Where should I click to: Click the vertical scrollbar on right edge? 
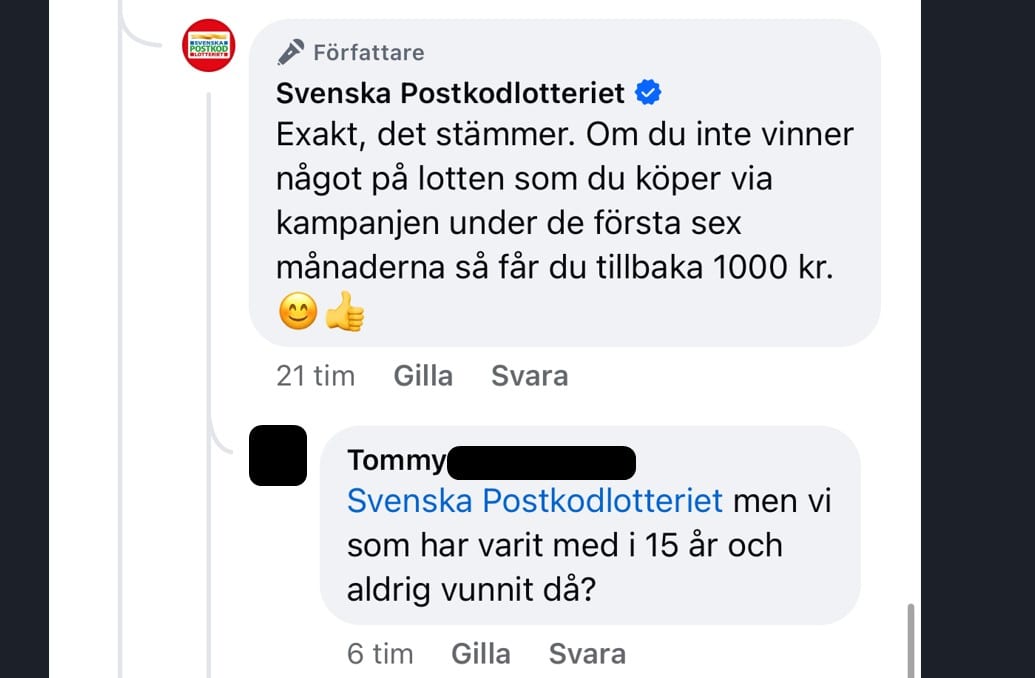pos(911,640)
